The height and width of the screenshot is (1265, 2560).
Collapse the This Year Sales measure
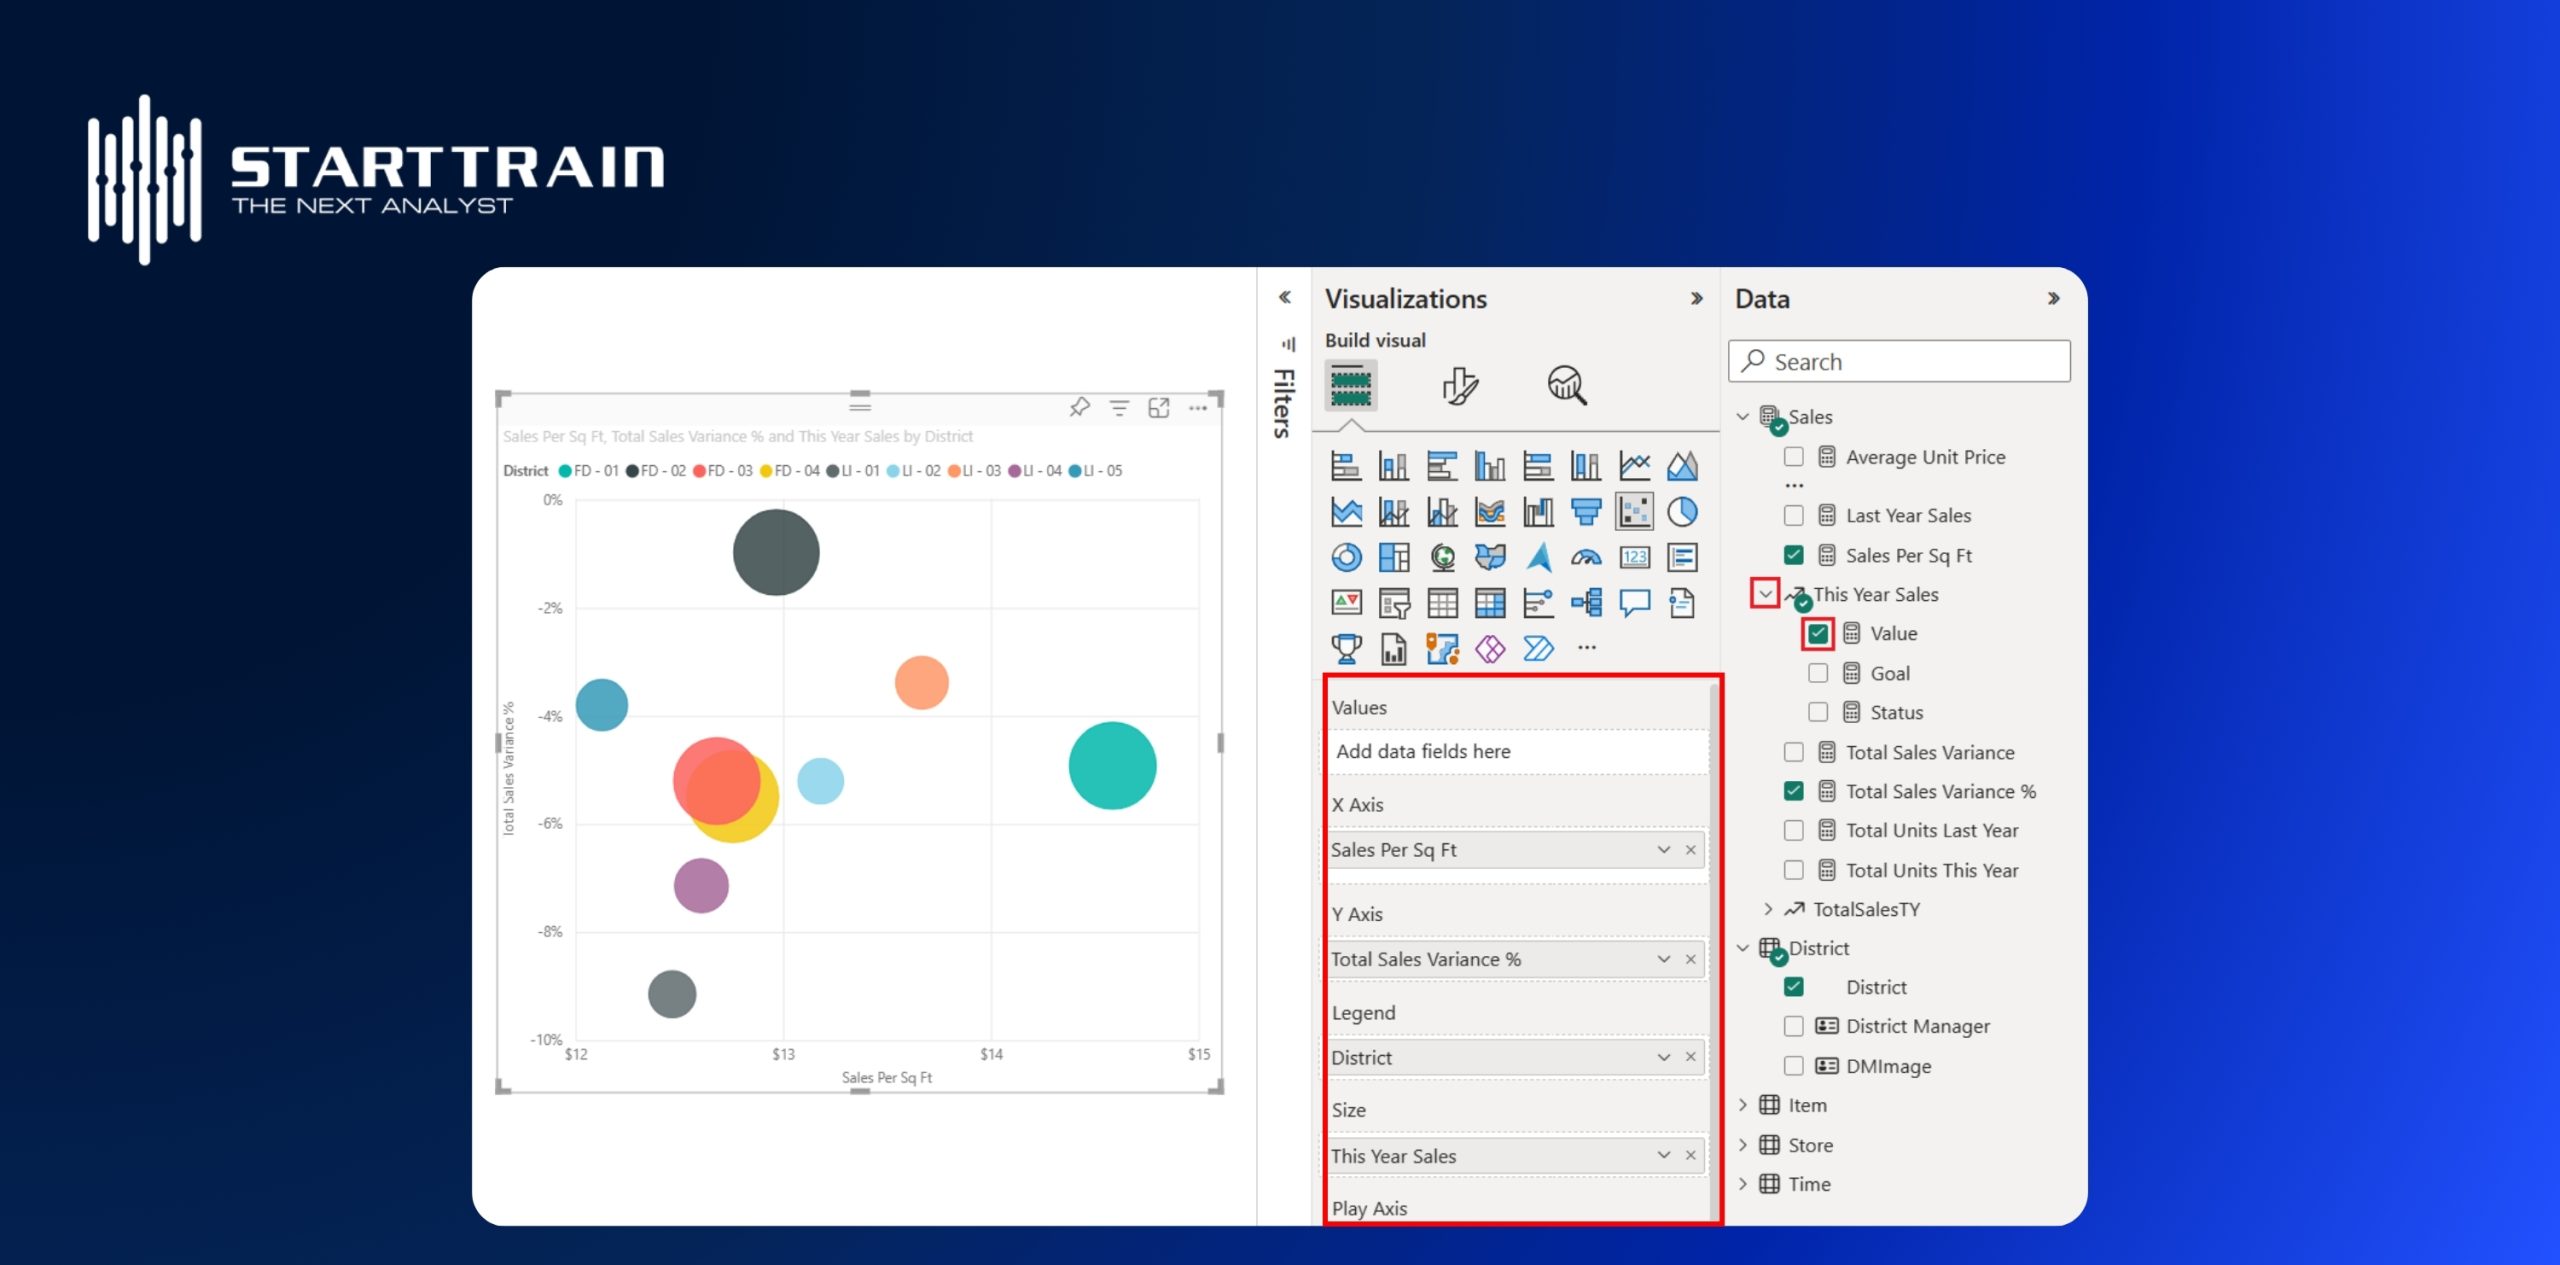(1766, 593)
